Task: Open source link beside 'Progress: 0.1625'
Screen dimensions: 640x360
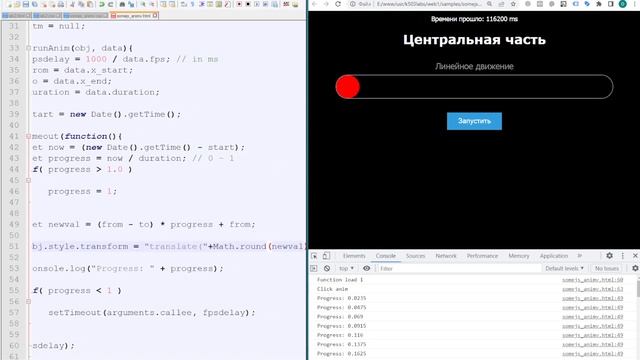Action: point(592,354)
